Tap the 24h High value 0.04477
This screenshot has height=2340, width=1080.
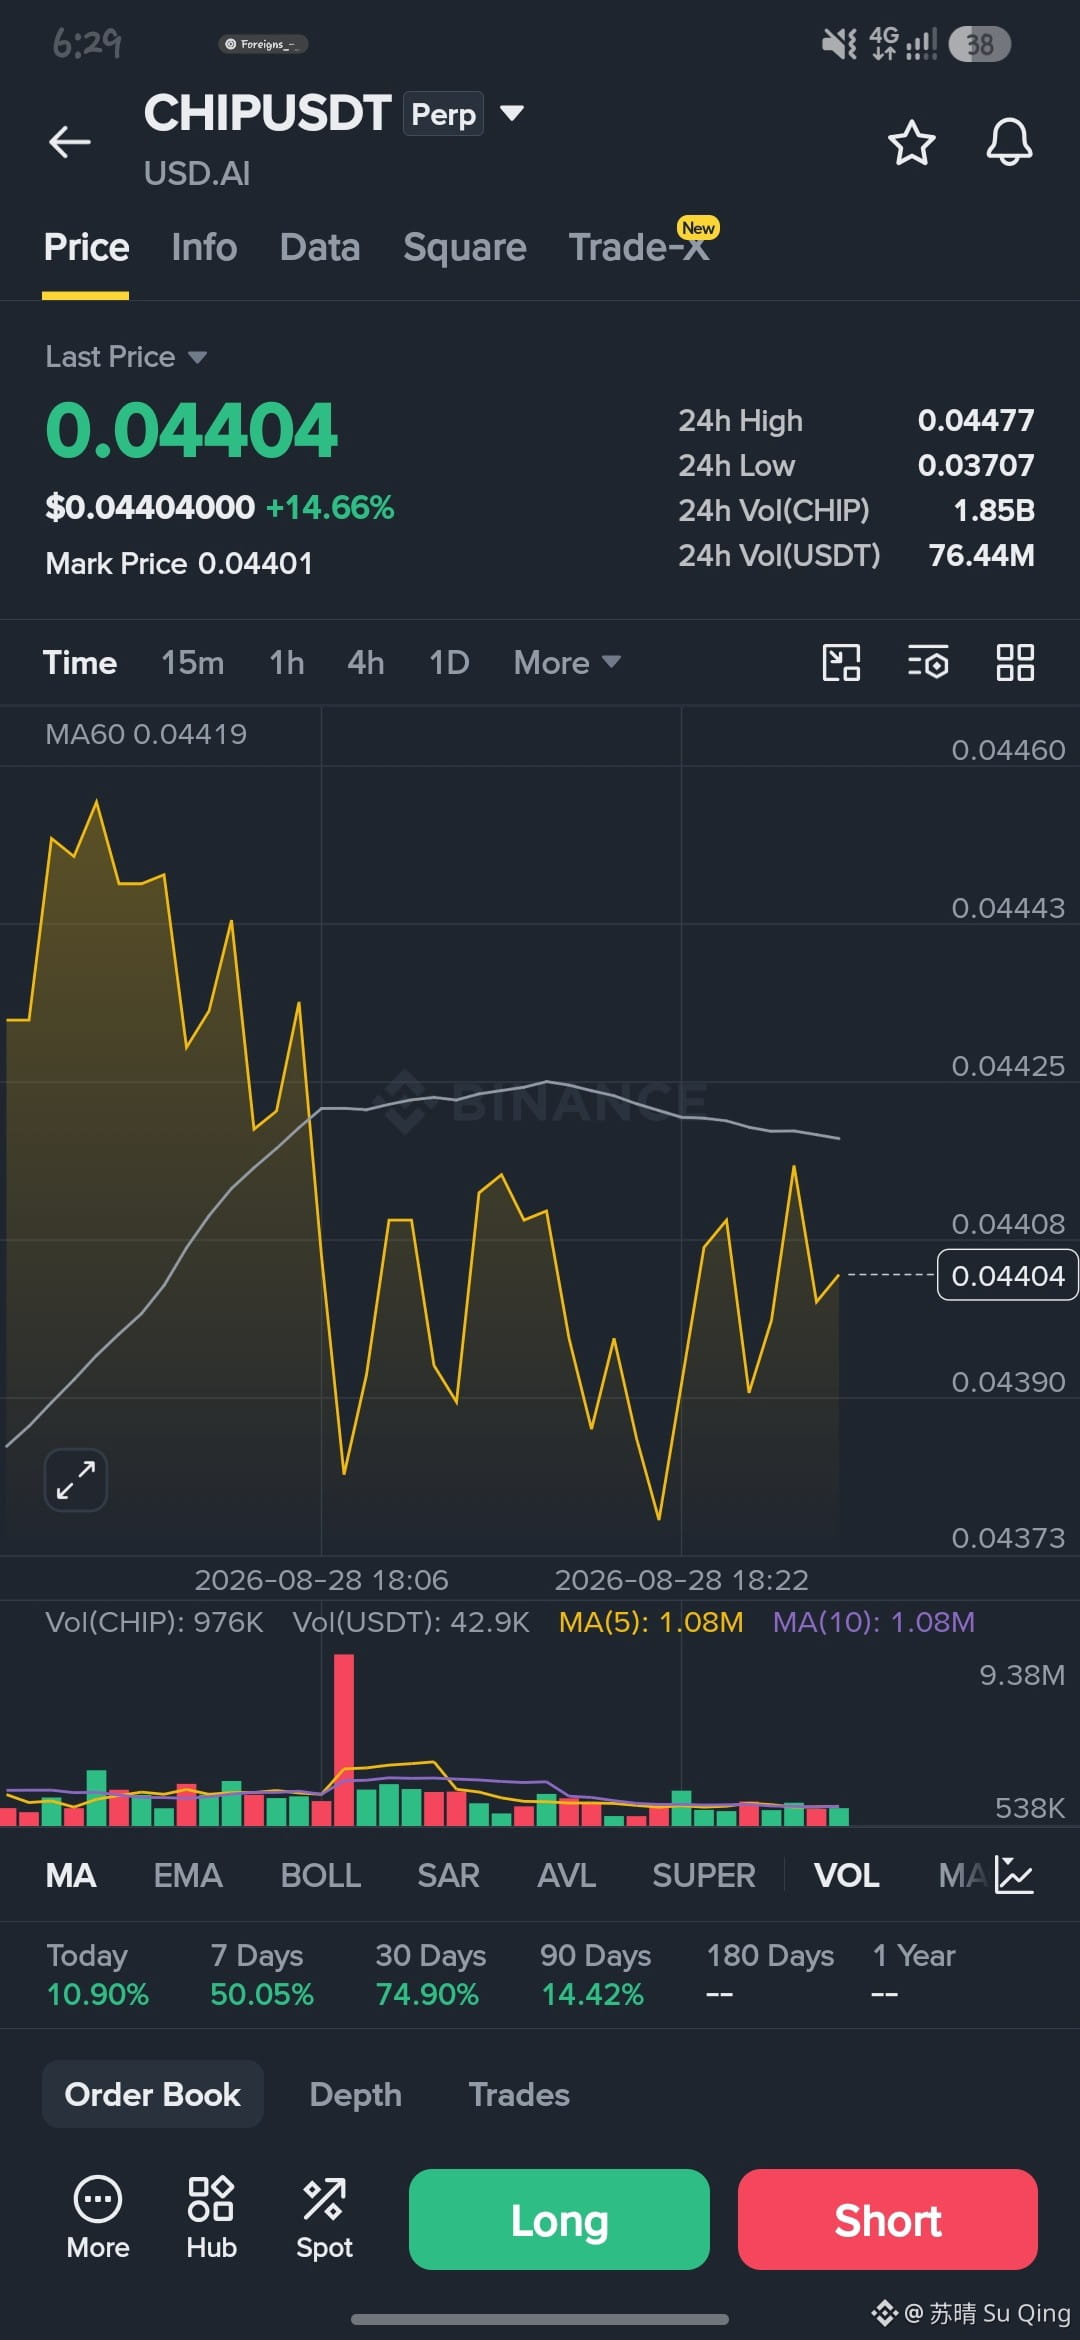point(976,420)
